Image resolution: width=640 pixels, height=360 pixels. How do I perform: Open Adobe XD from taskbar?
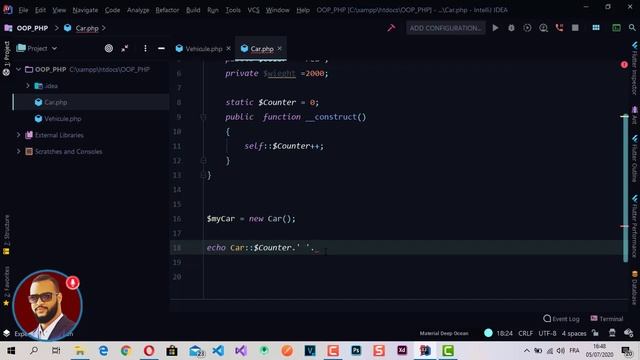[x=402, y=351]
